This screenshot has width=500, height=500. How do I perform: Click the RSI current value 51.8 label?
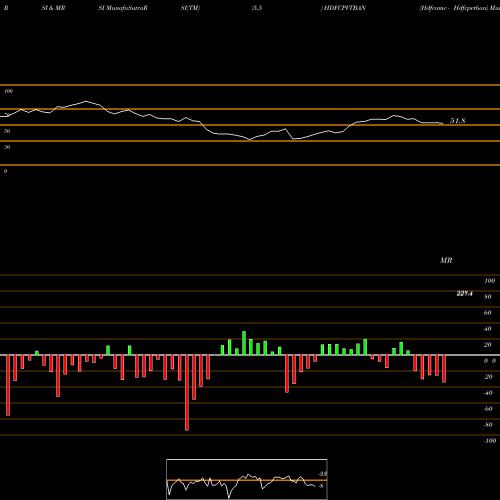pos(457,121)
